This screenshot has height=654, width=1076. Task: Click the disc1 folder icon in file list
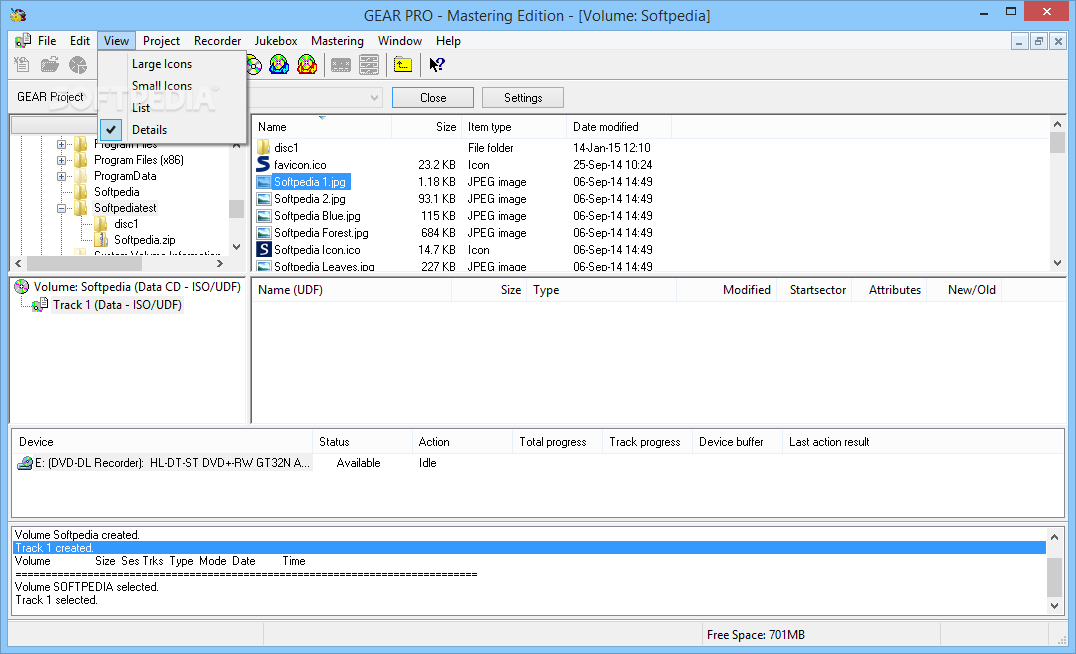pyautogui.click(x=264, y=148)
